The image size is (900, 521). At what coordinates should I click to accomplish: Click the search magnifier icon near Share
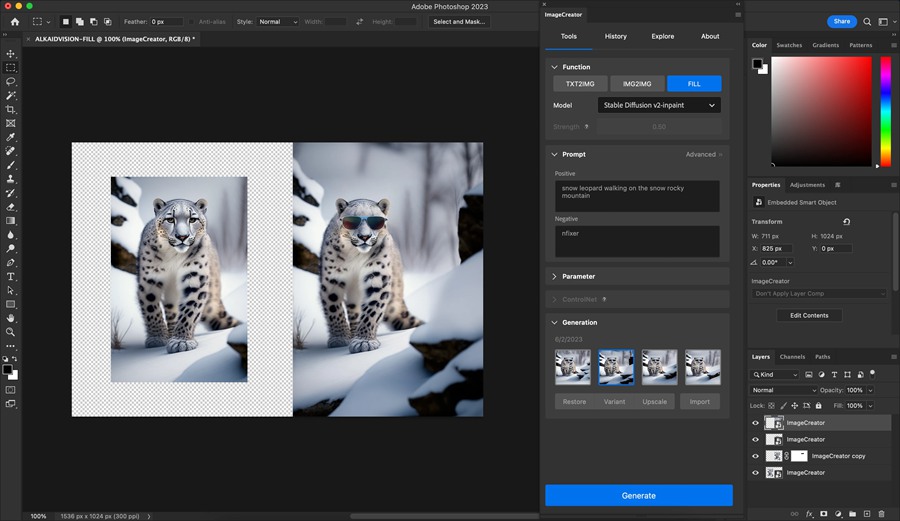click(x=867, y=22)
